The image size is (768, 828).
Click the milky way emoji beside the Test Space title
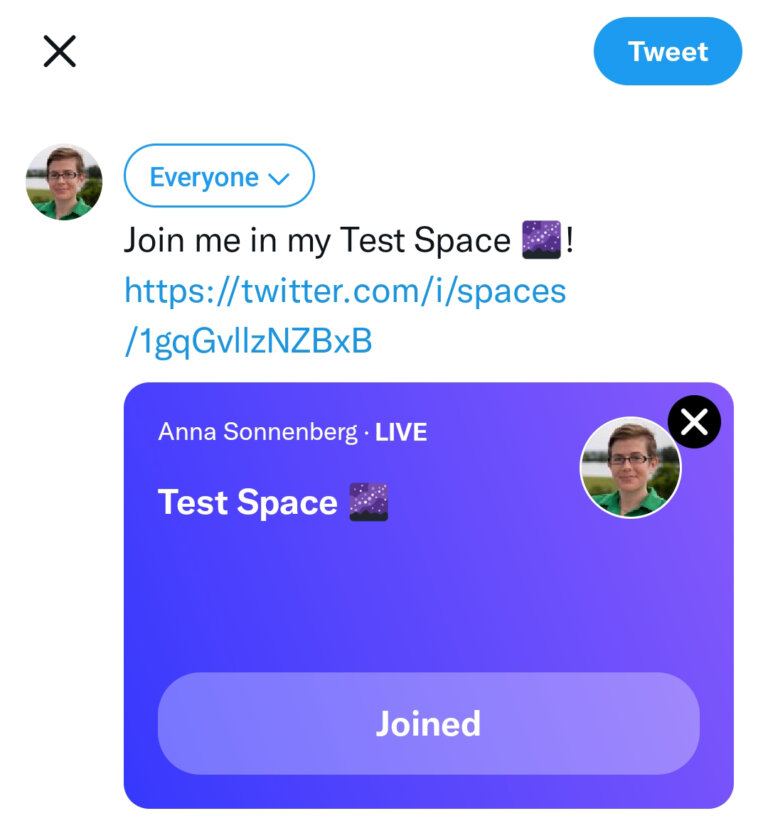coord(369,502)
